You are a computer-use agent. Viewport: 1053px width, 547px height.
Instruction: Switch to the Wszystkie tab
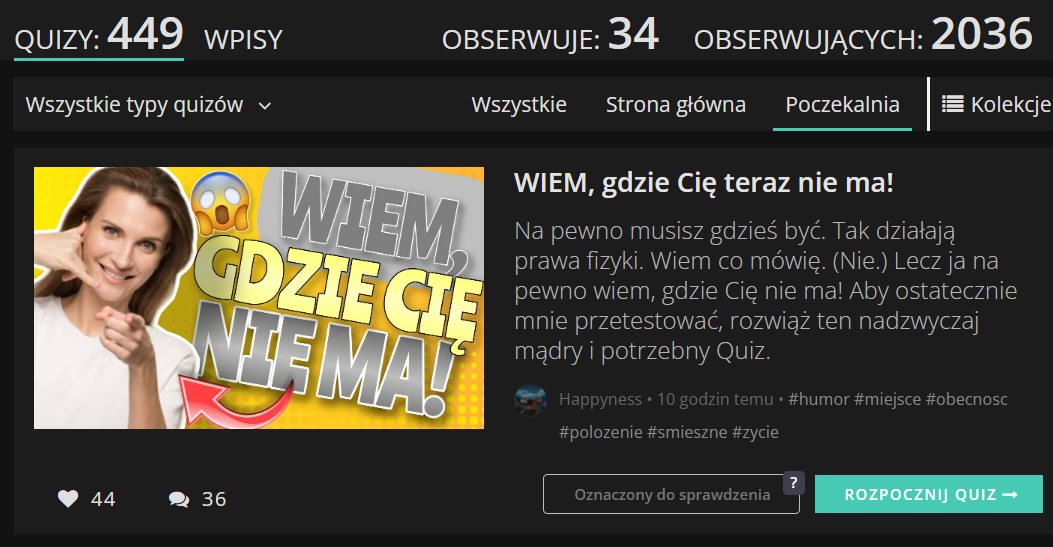(x=519, y=105)
